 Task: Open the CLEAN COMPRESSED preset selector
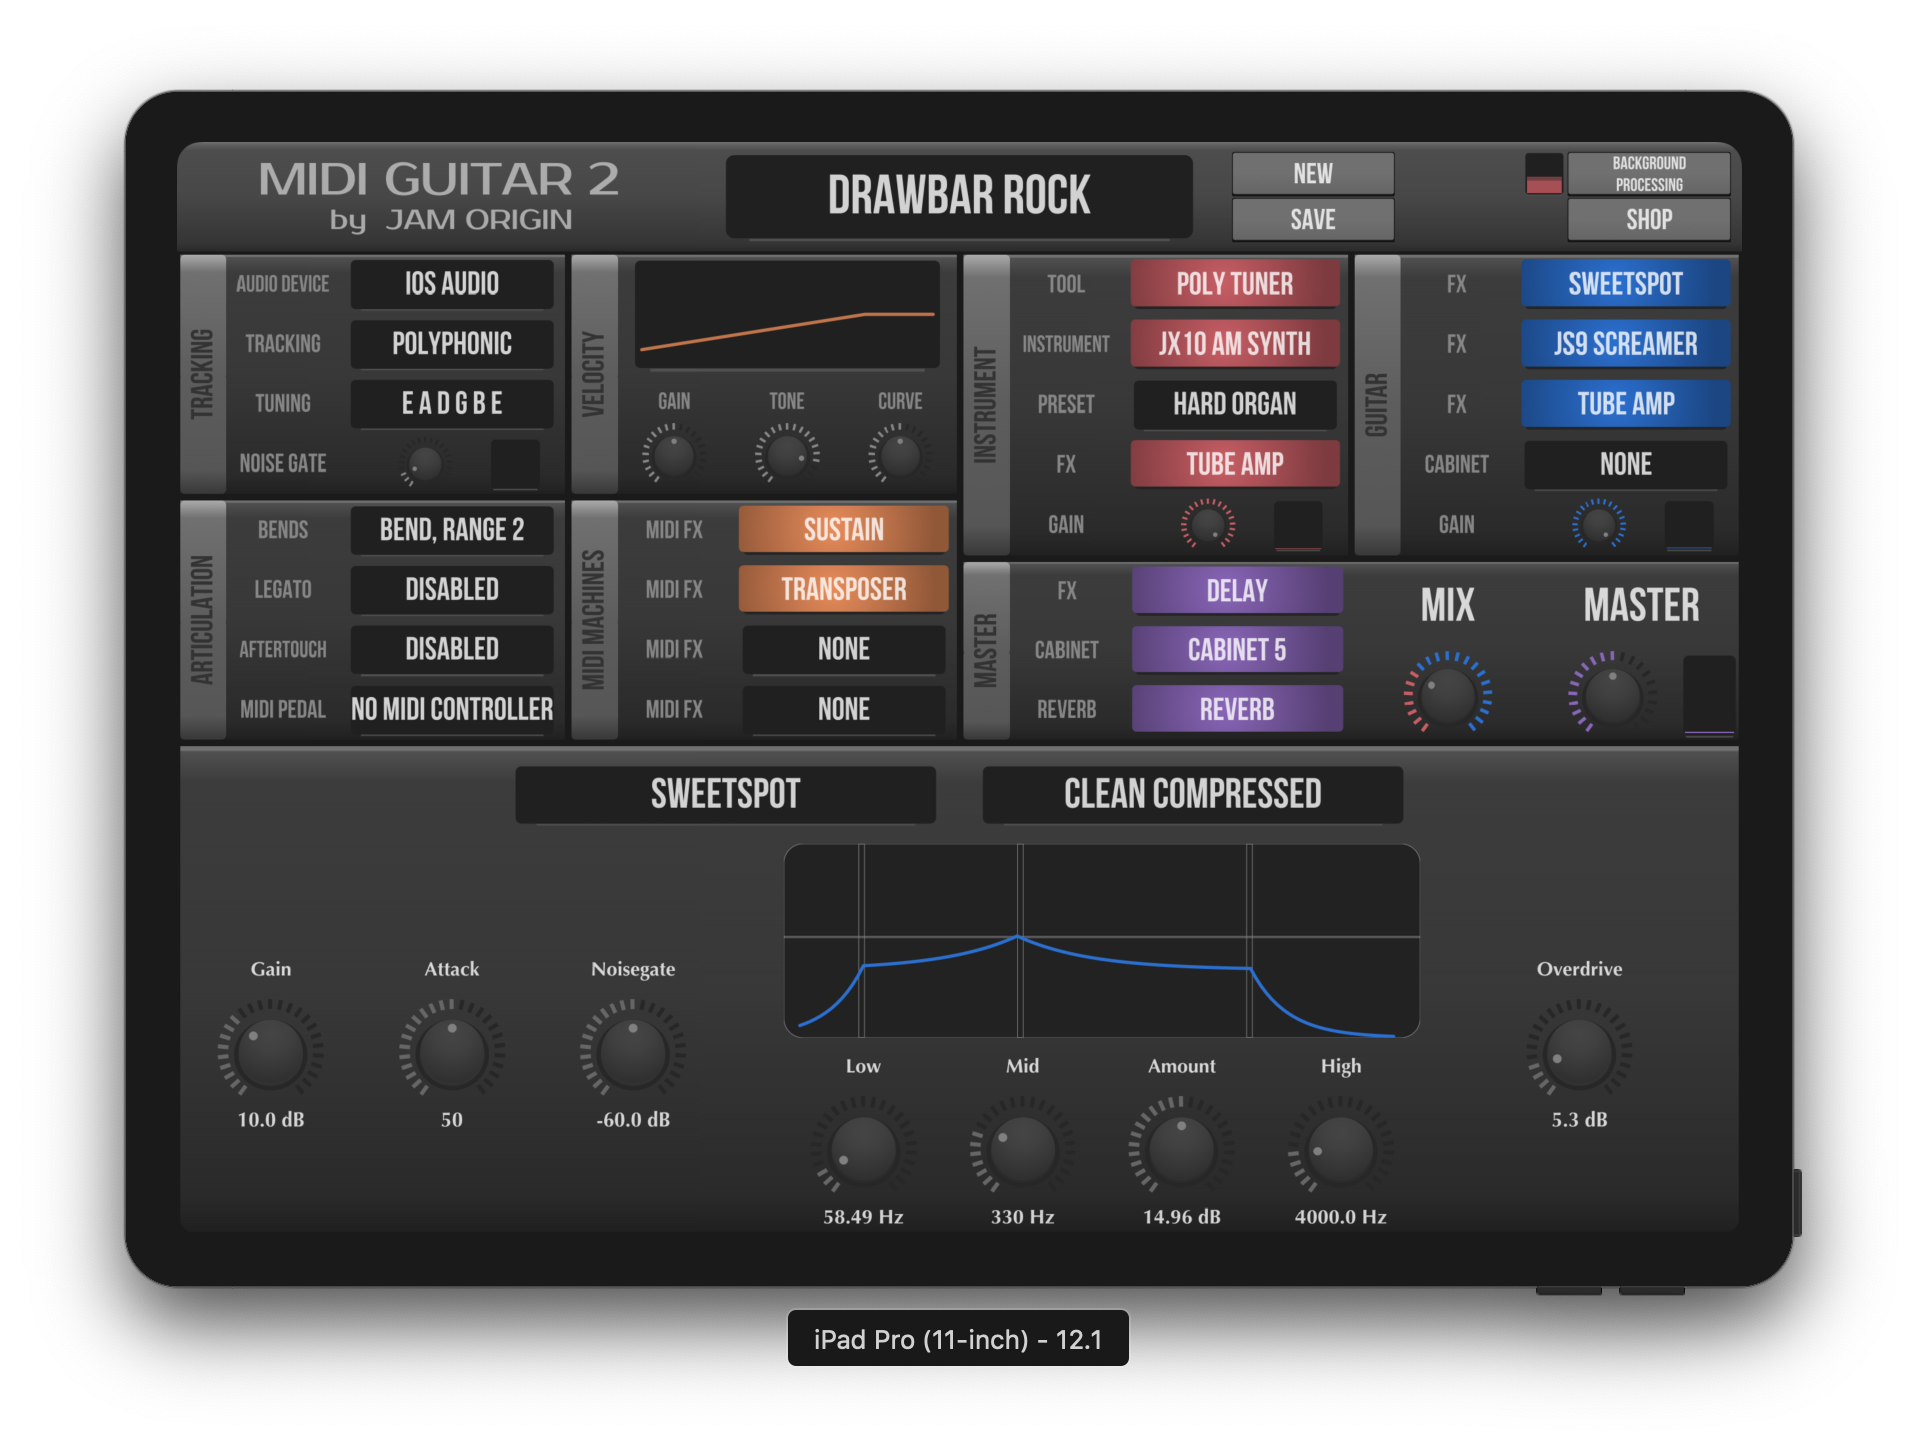point(1192,795)
